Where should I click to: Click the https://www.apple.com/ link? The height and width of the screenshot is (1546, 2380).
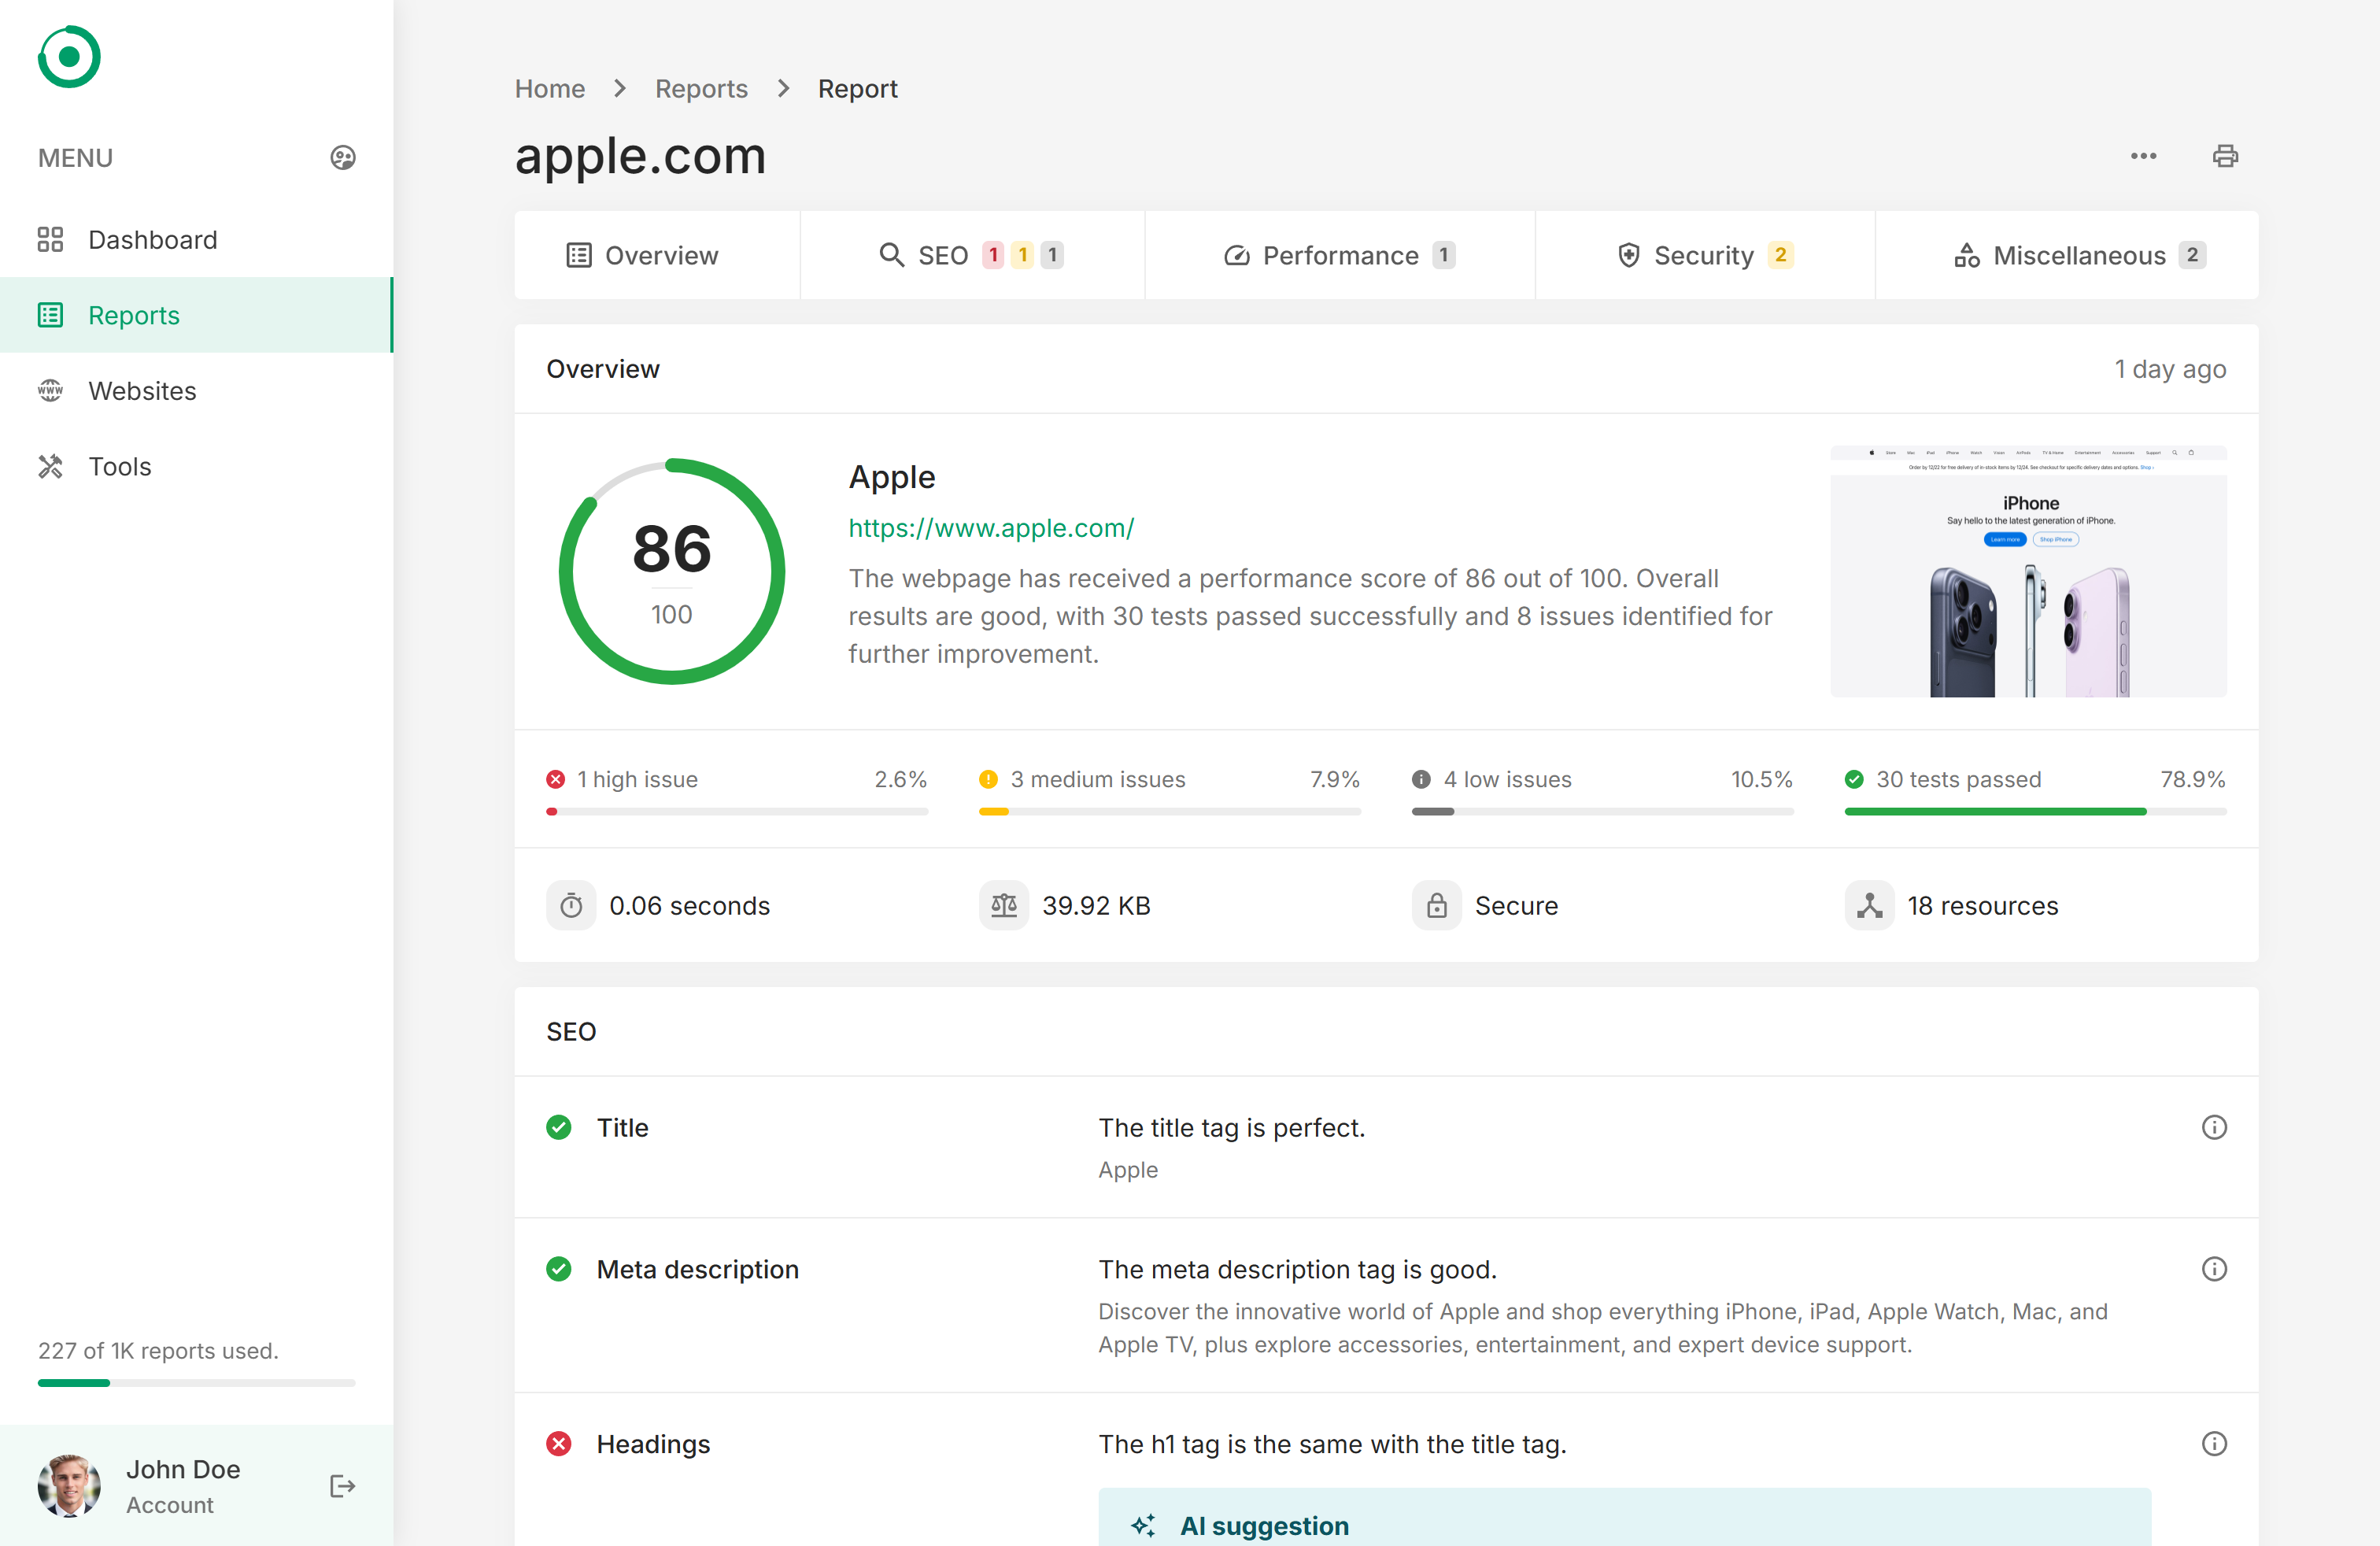990,528
